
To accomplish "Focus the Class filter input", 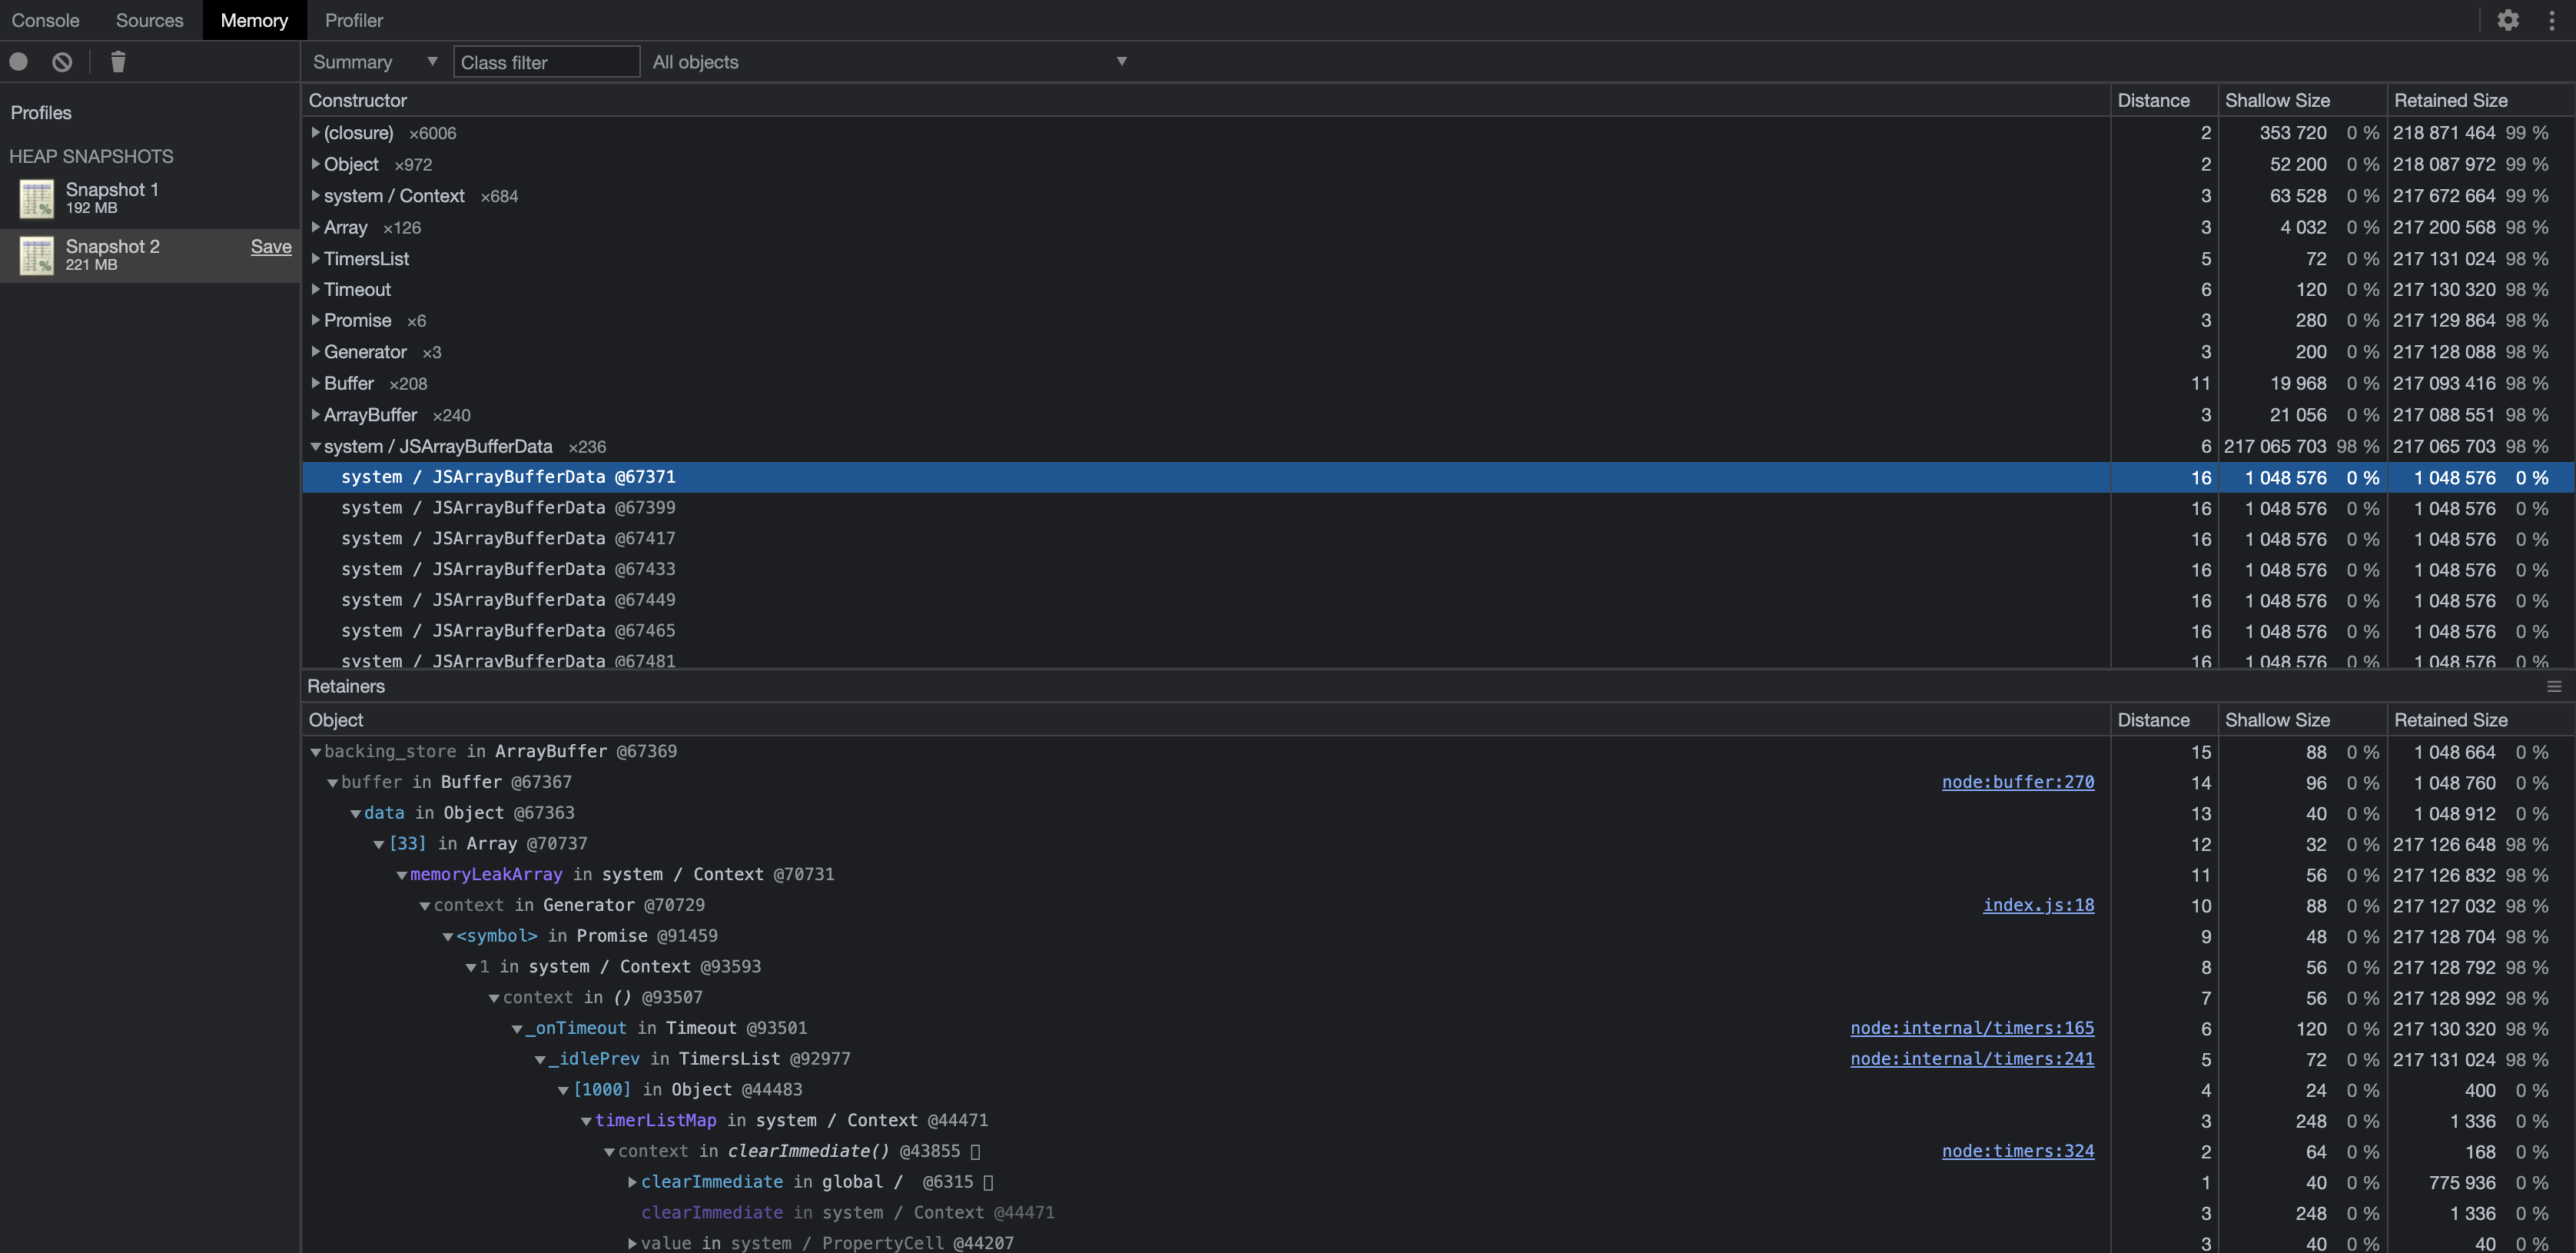I will click(546, 62).
